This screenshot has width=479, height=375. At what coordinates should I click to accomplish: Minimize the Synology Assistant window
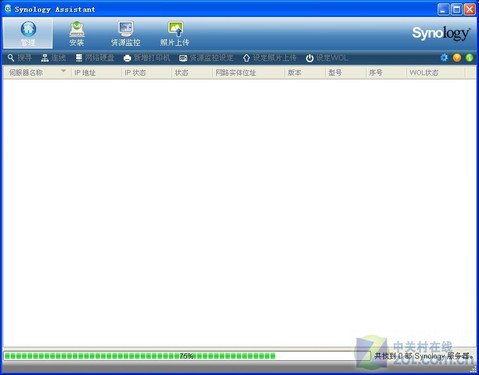coord(443,9)
